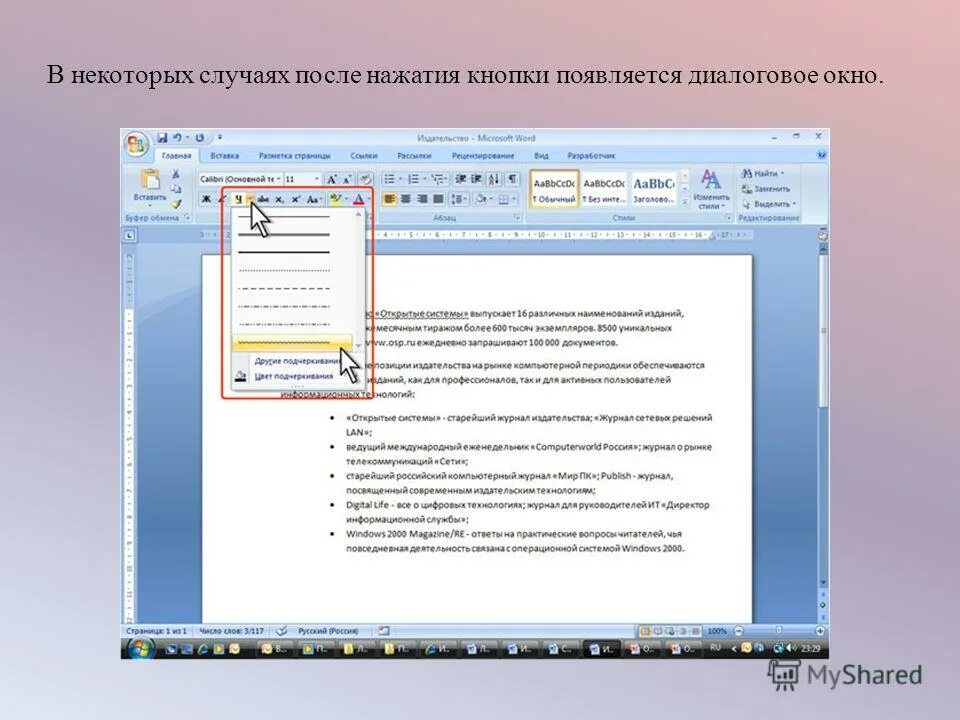This screenshot has height=720, width=960.
Task: Align text right
Action: tap(422, 199)
